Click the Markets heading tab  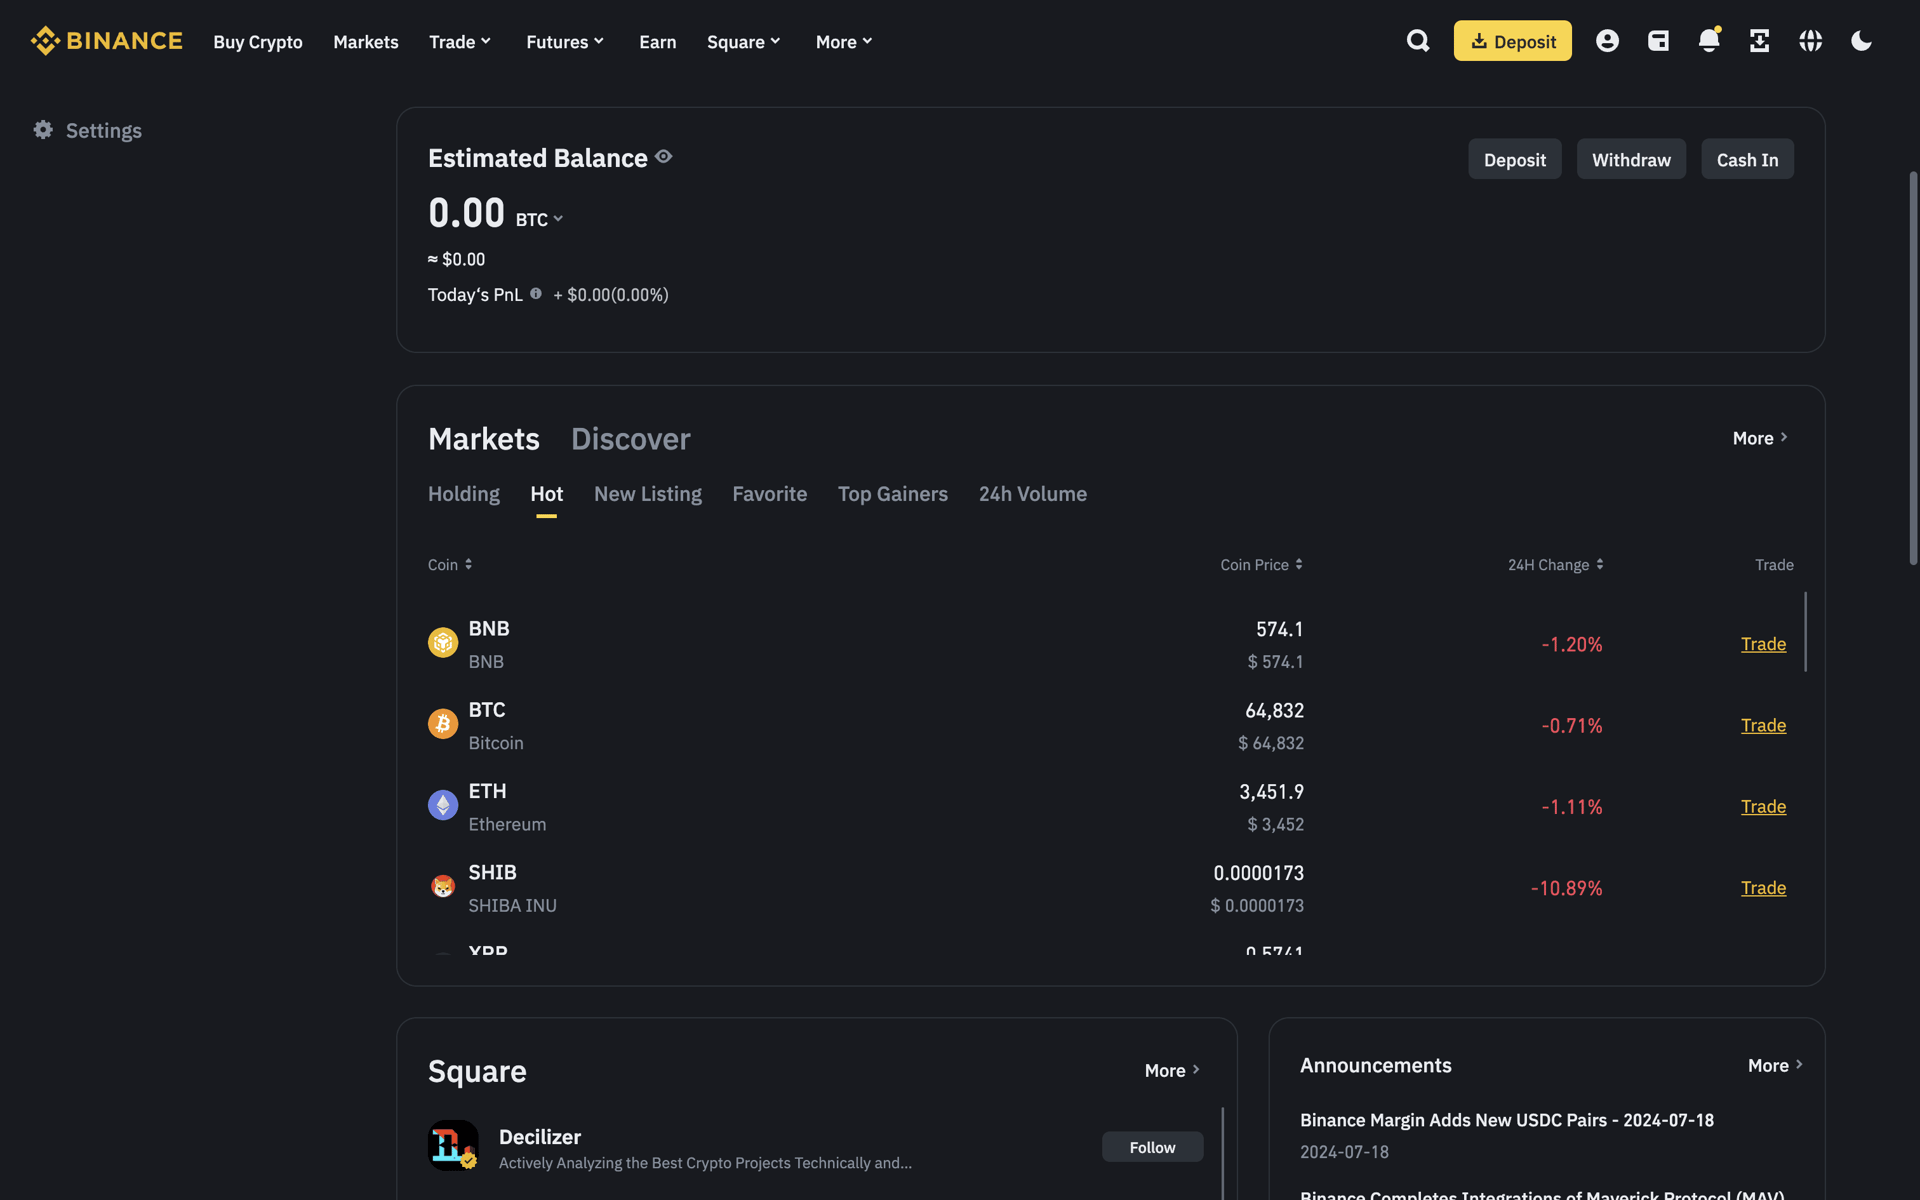point(484,438)
